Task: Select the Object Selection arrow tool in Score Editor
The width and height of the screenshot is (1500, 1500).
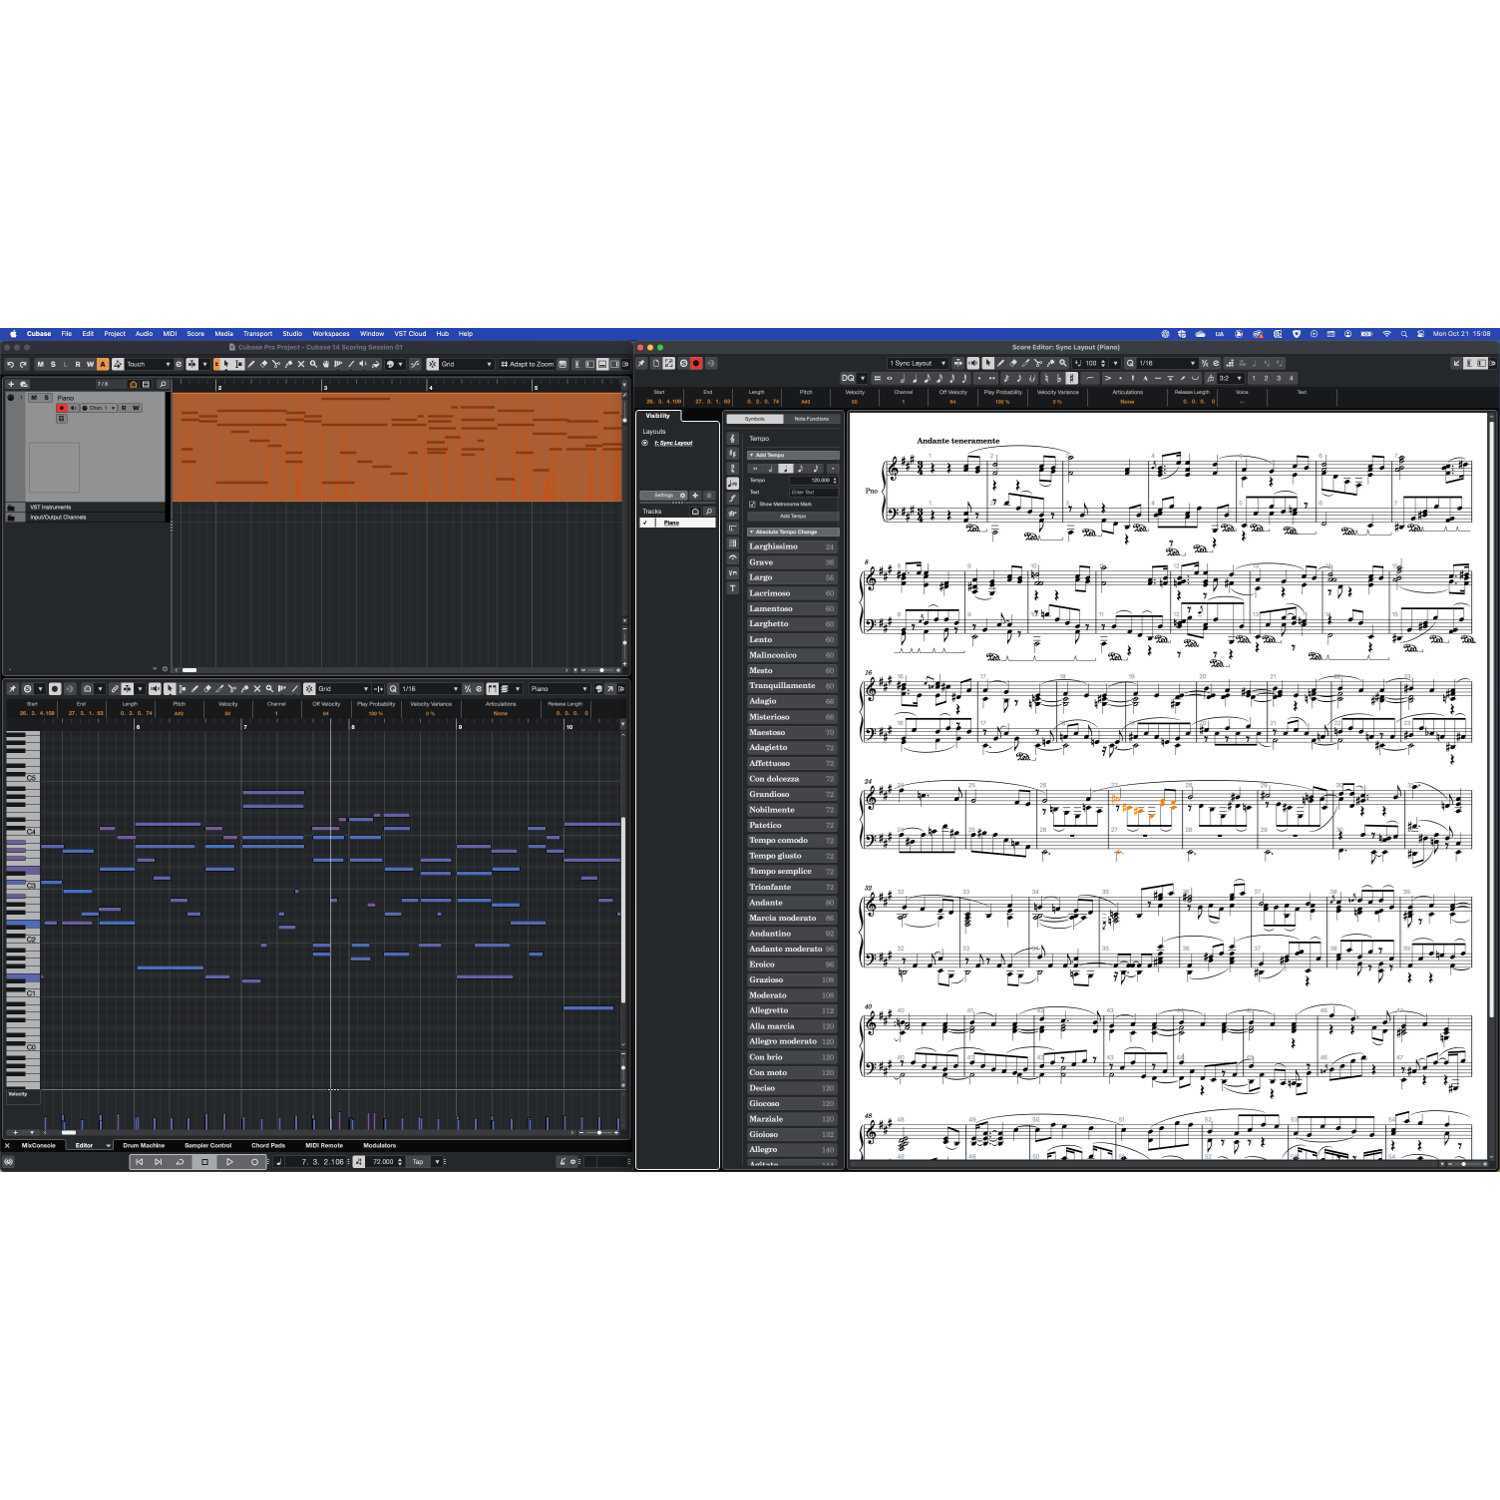Action: tap(989, 365)
